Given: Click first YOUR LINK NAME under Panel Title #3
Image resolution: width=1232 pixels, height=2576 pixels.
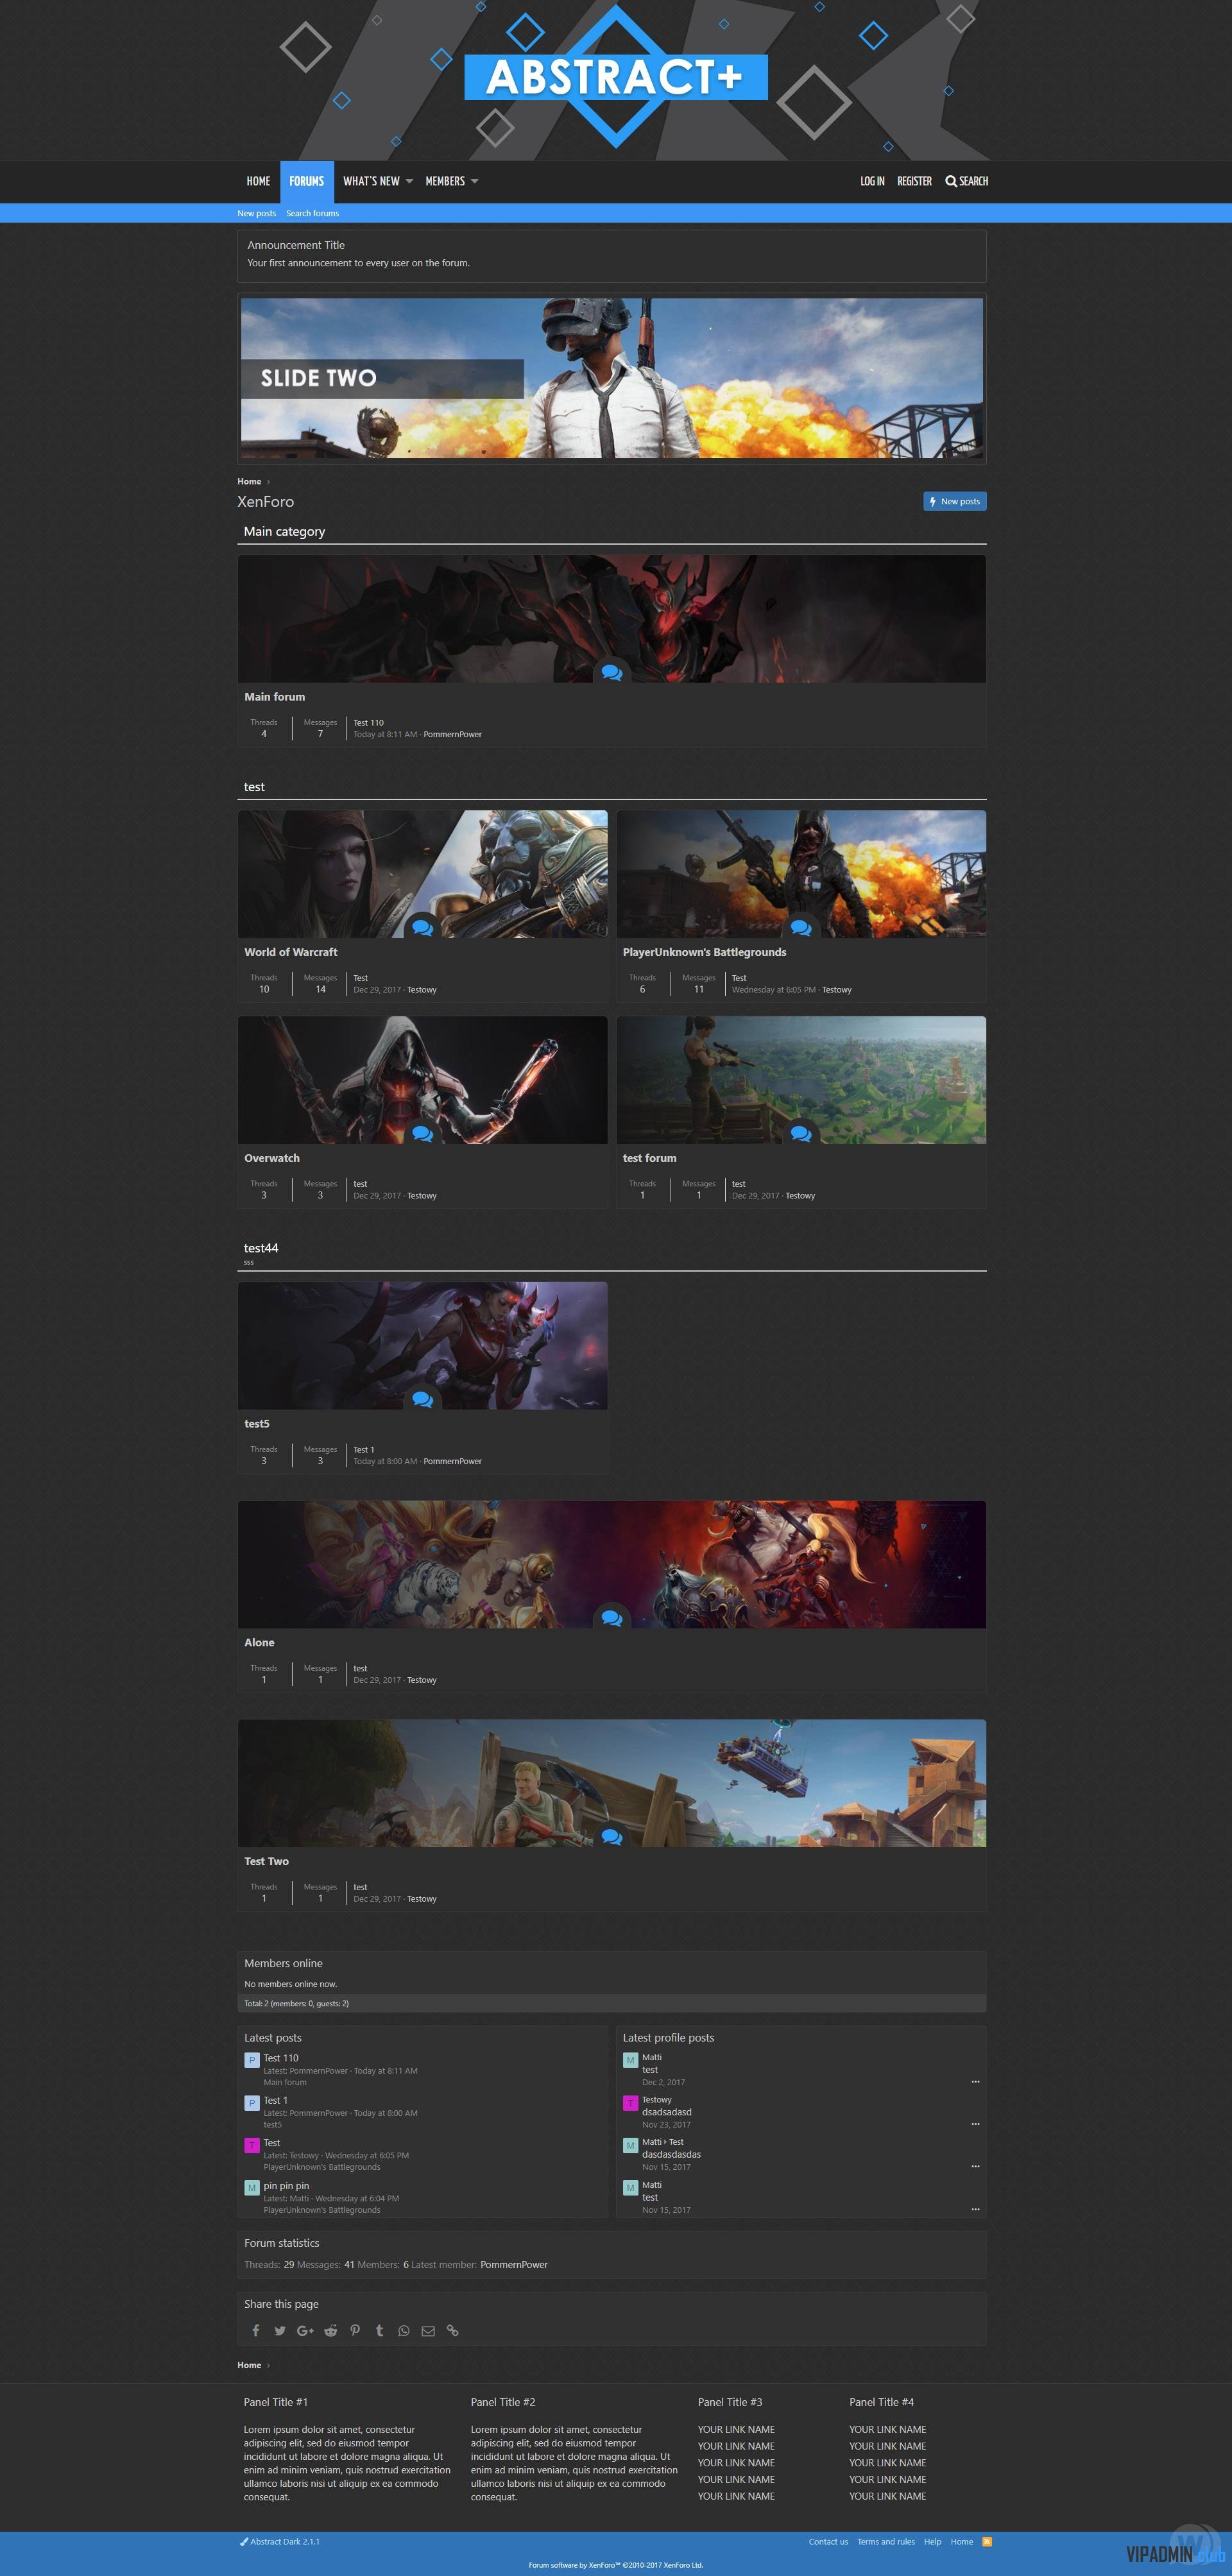Looking at the screenshot, I should (736, 2429).
